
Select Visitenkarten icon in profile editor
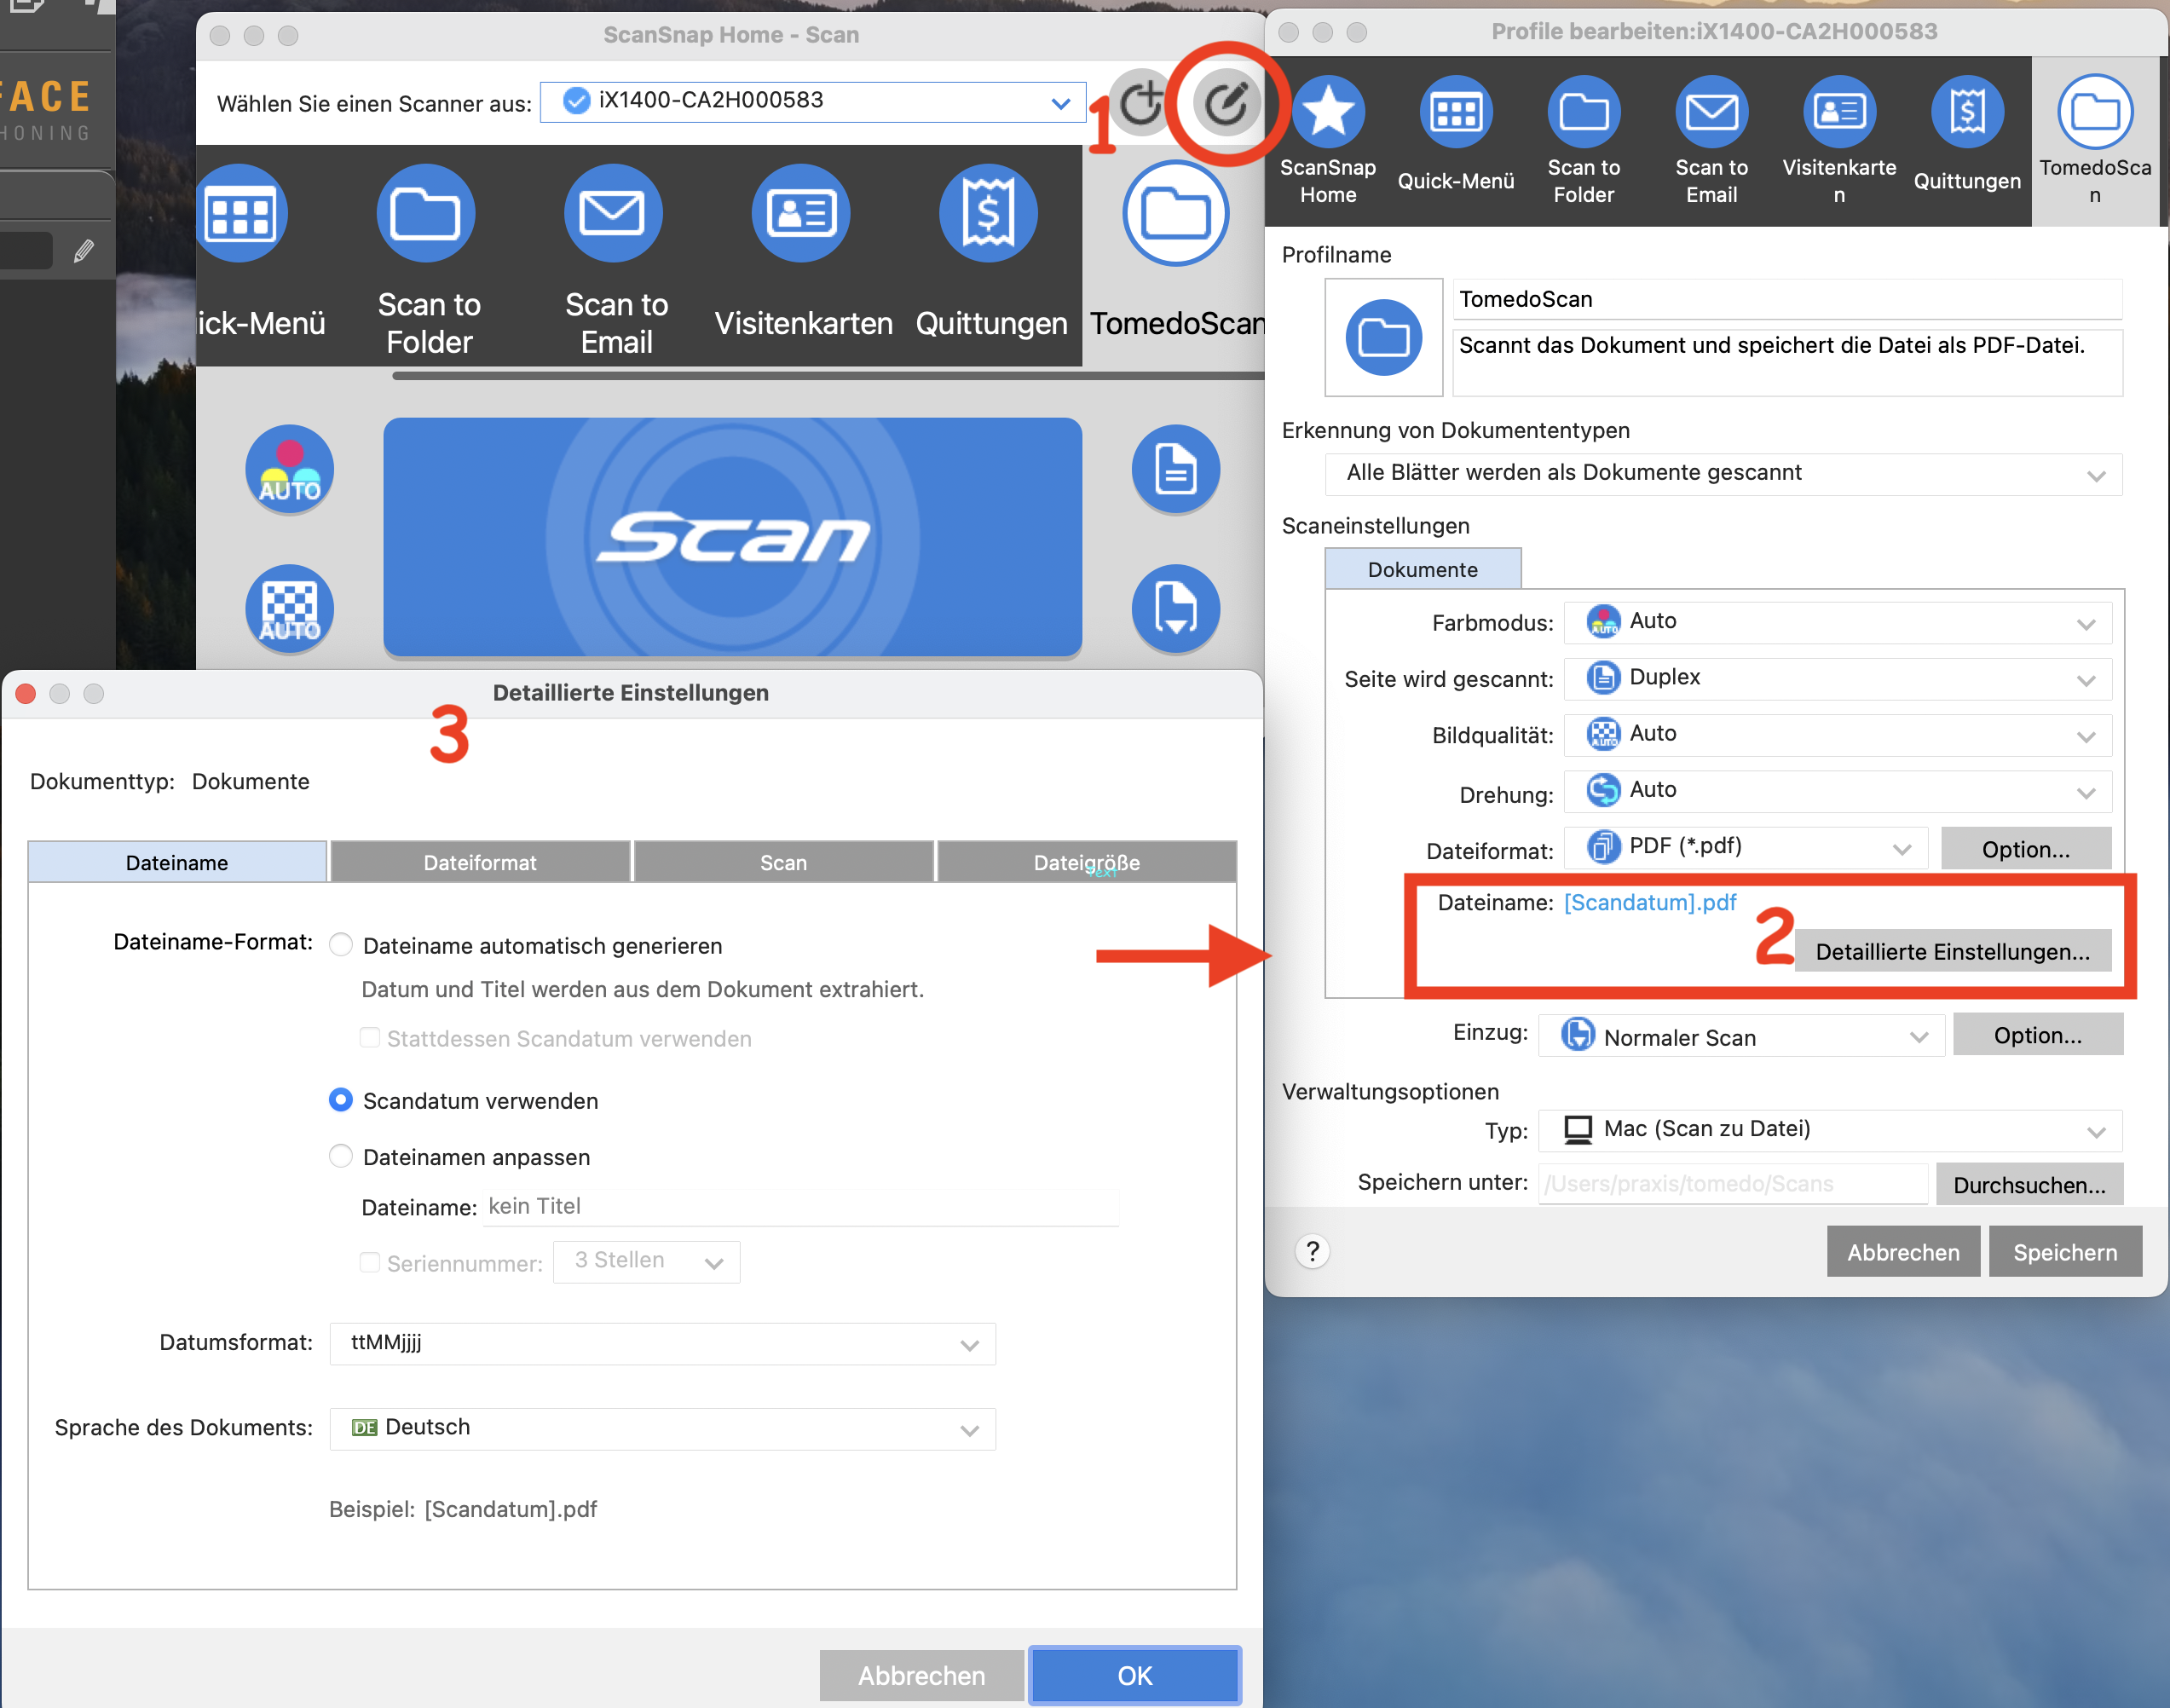[x=1839, y=111]
